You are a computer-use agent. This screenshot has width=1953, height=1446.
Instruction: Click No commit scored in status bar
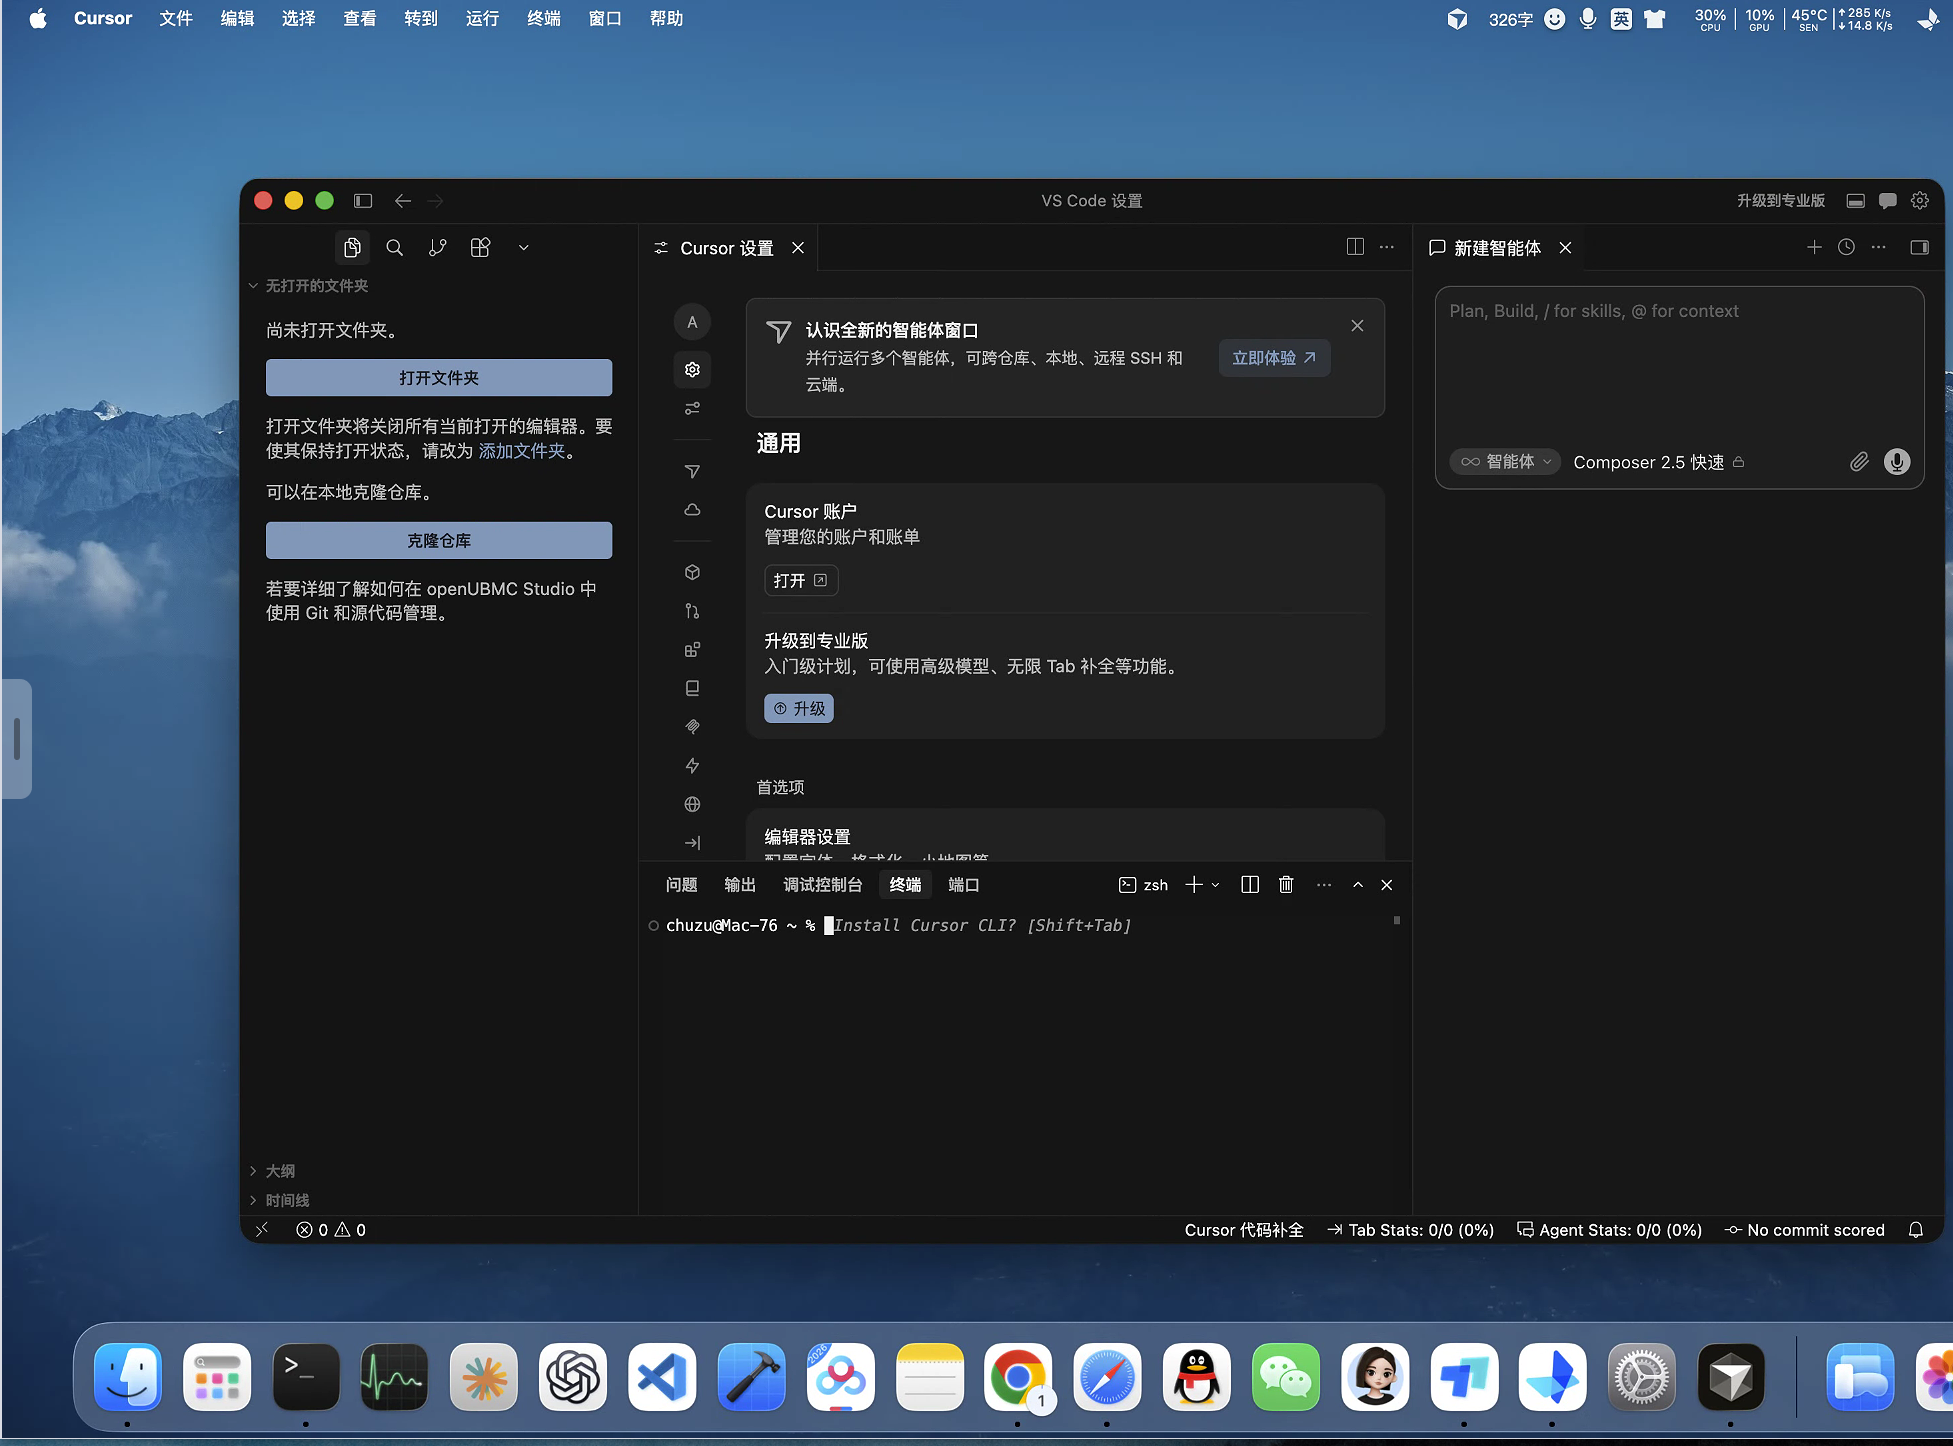pyautogui.click(x=1805, y=1230)
